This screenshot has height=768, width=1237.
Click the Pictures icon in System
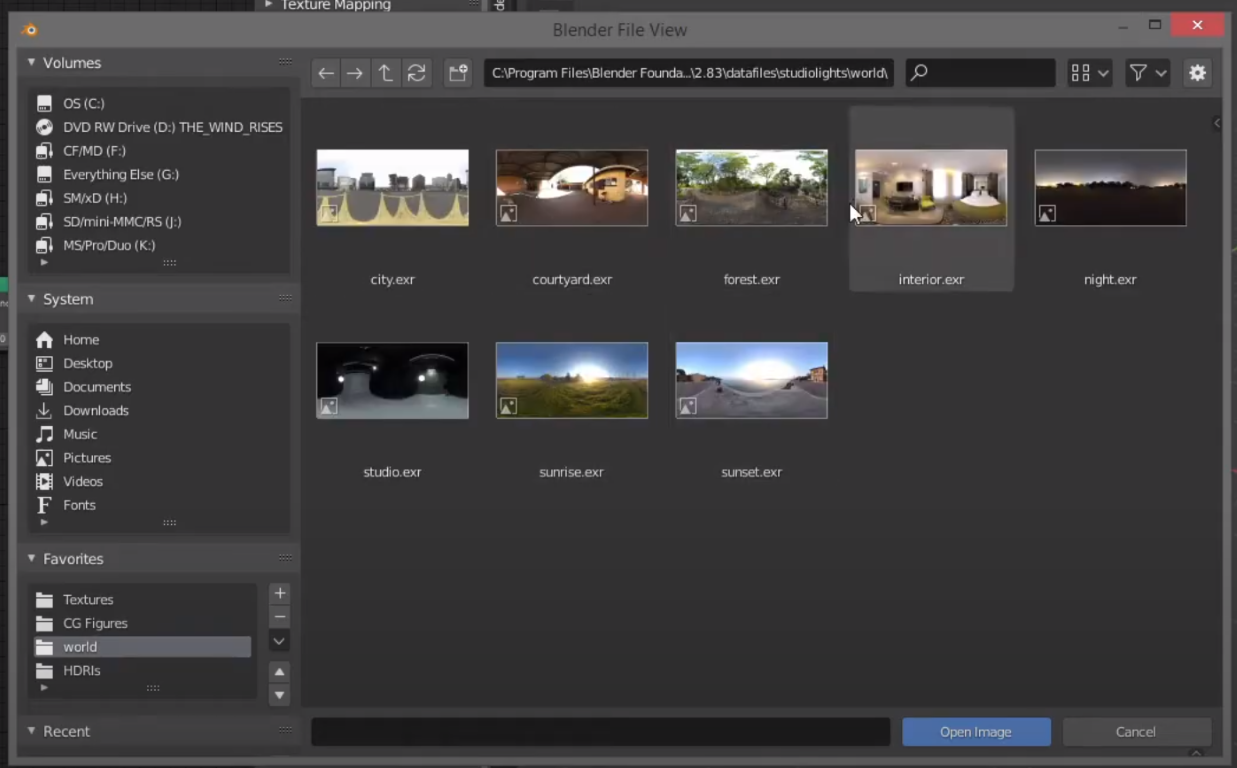click(x=44, y=458)
